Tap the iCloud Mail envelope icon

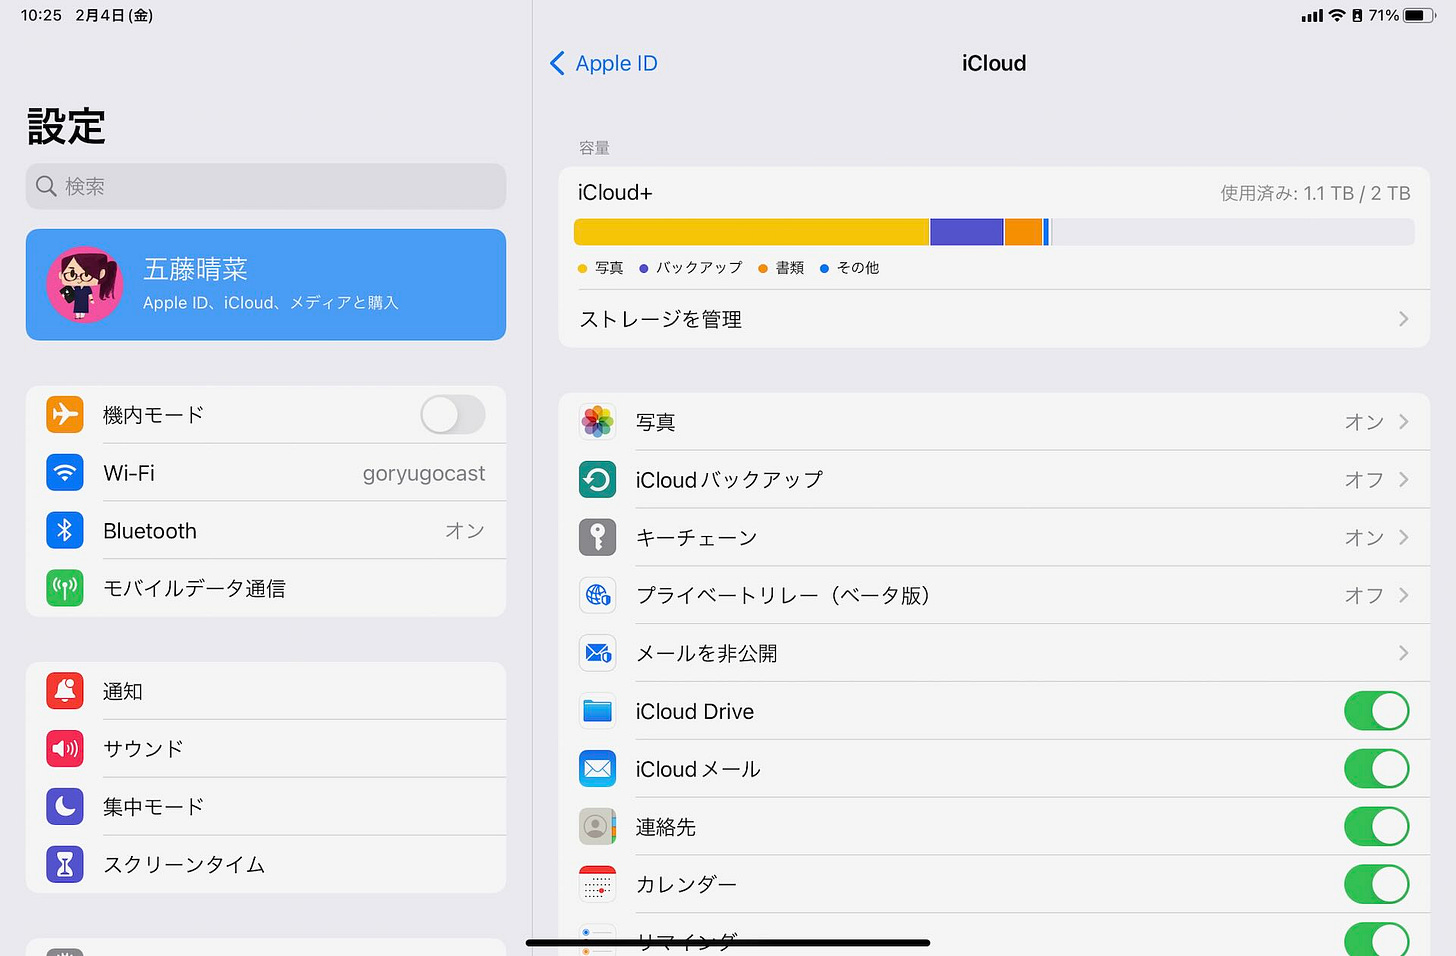click(598, 768)
